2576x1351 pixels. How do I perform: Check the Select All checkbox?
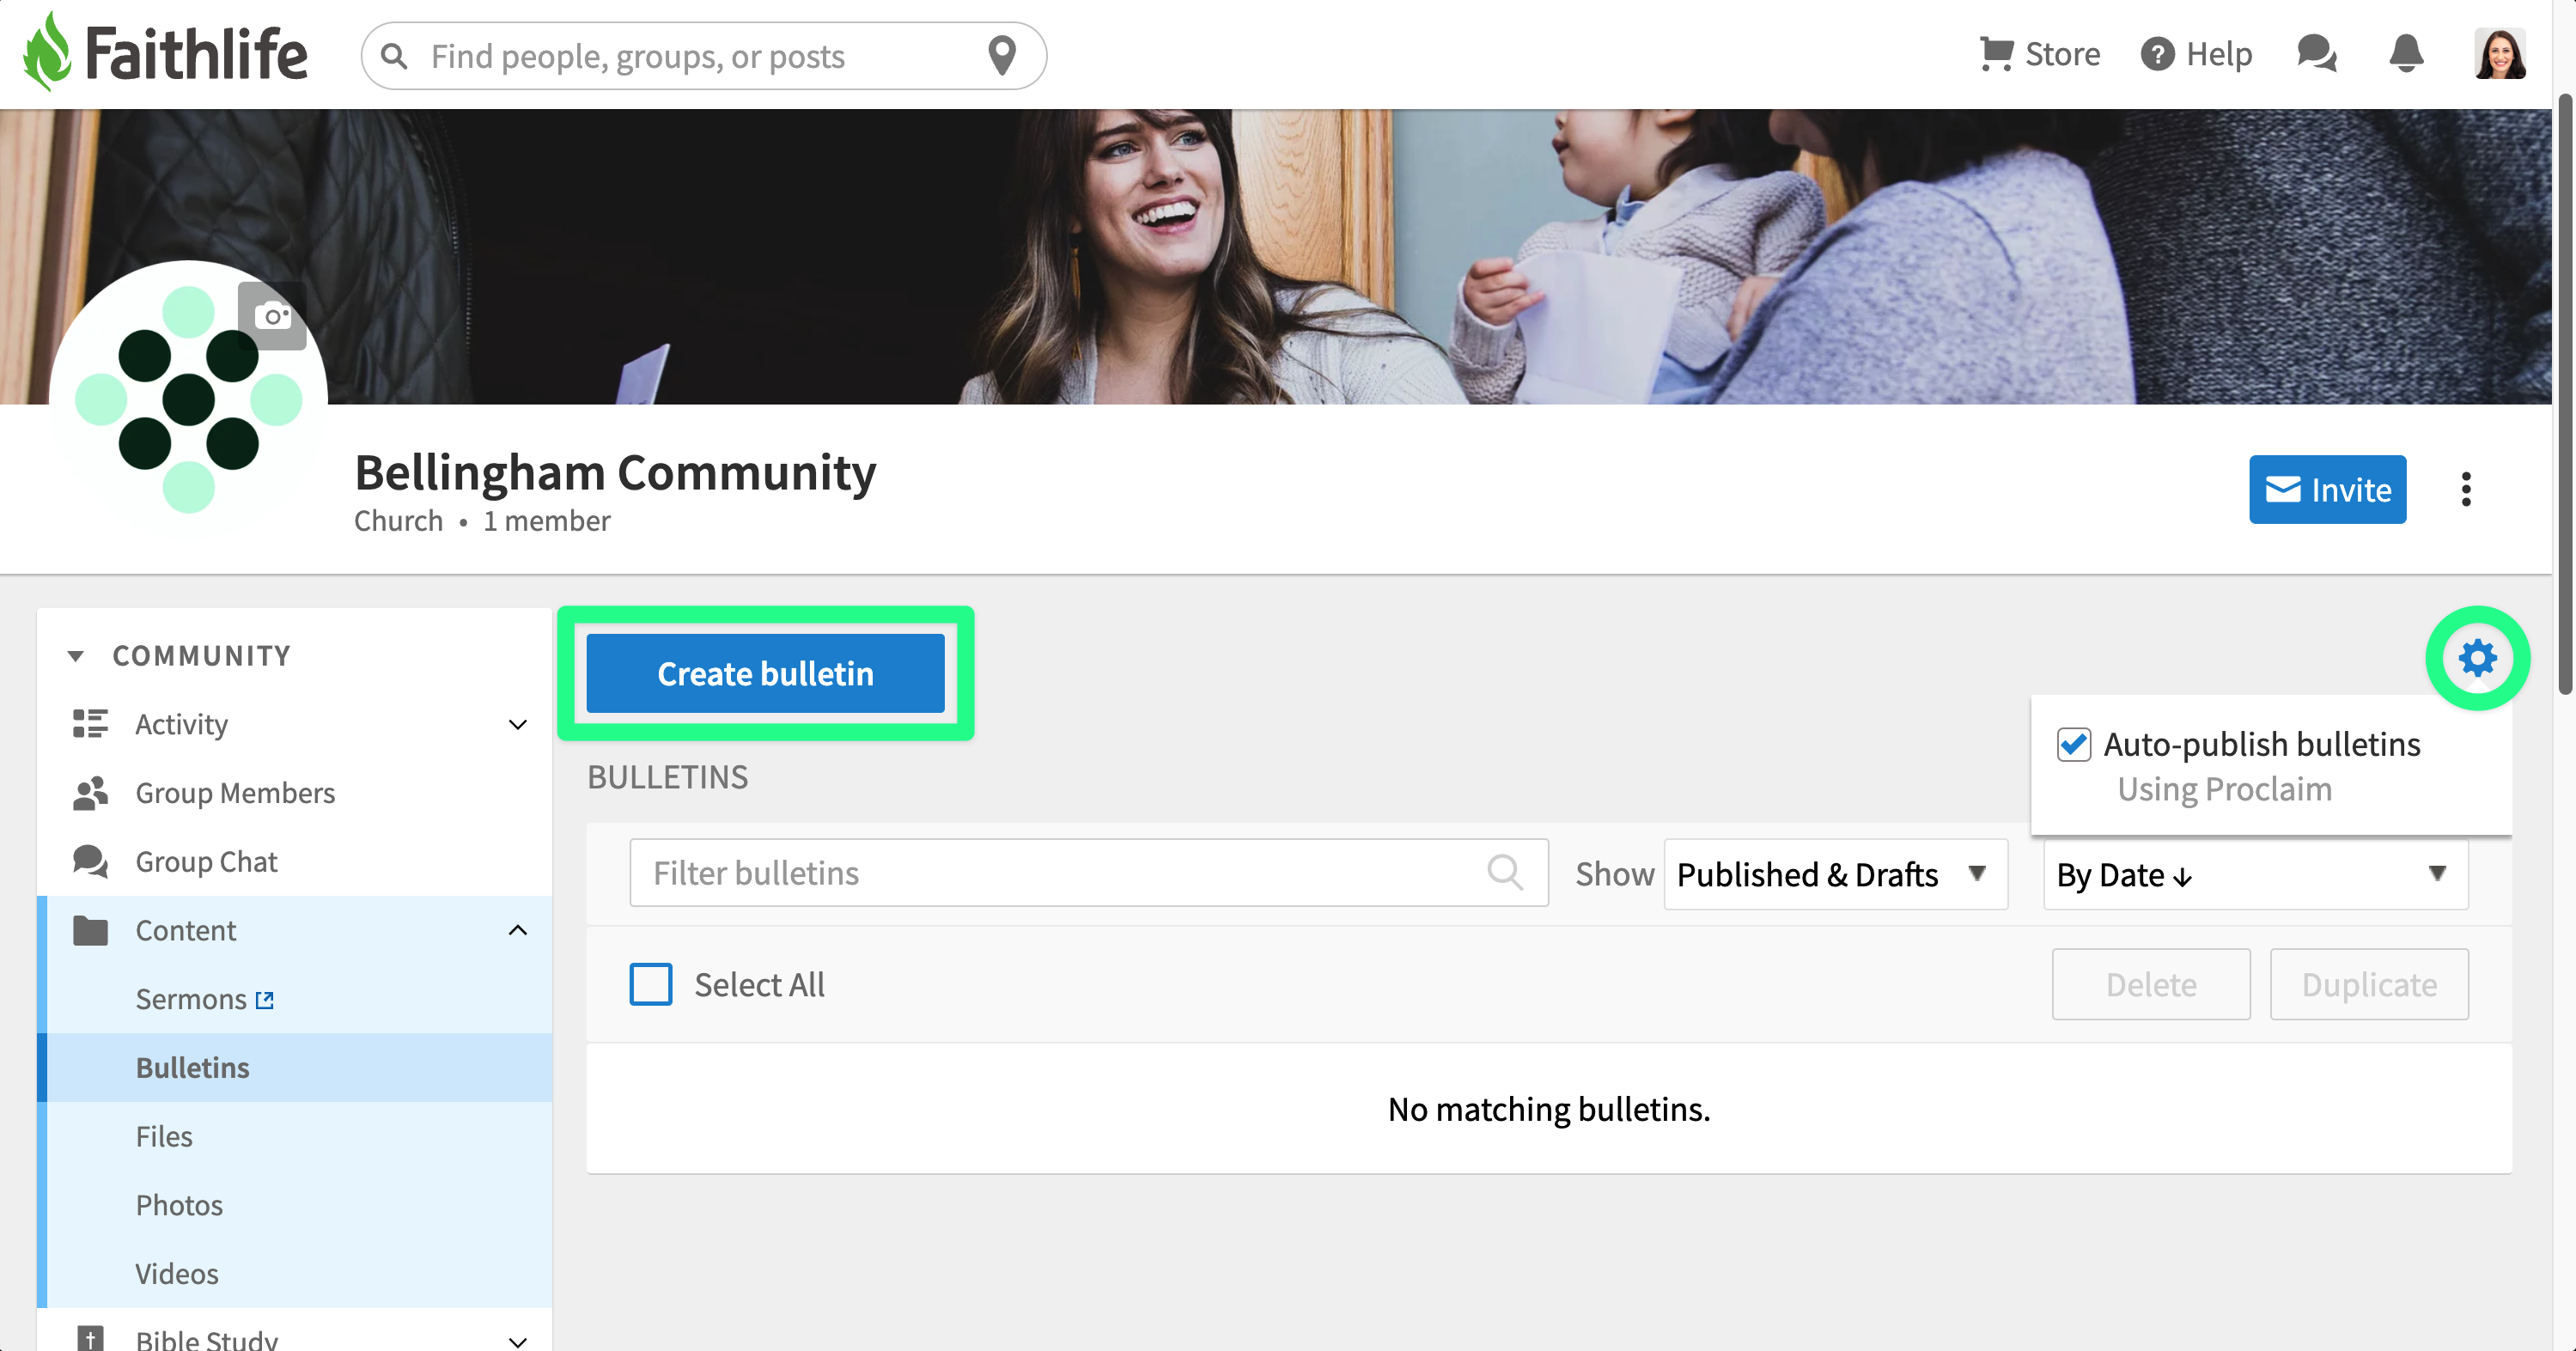651,984
